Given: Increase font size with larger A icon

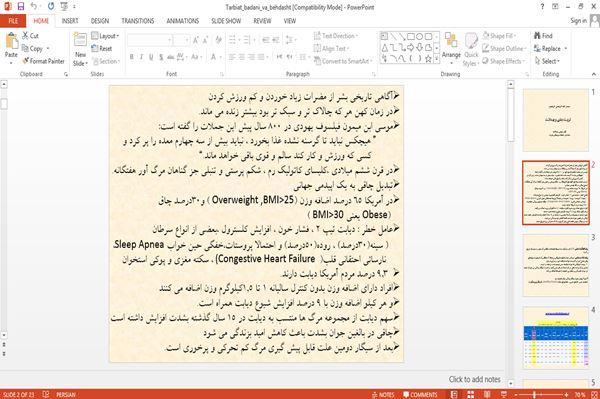Looking at the screenshot, I should (x=196, y=40).
